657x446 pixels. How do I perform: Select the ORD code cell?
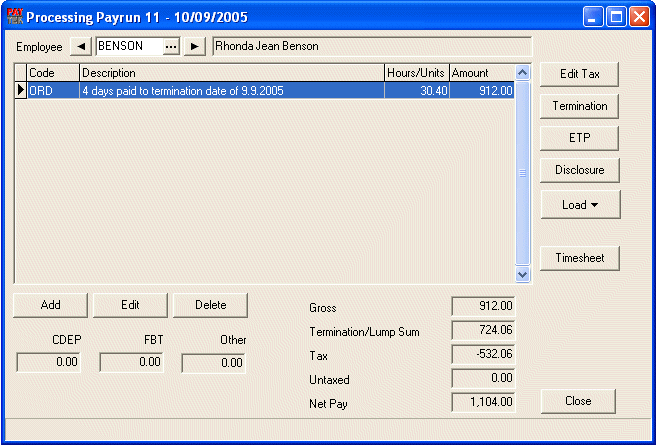point(53,91)
